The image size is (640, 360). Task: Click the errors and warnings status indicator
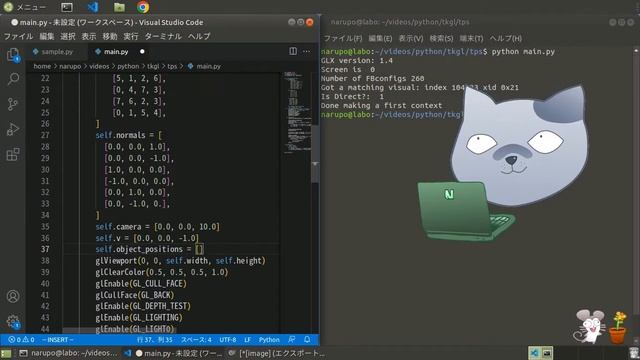(21, 340)
